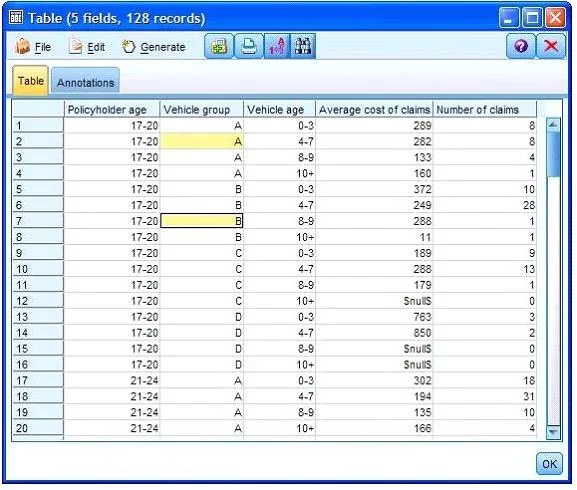Click the binoculars search icon
The height and width of the screenshot is (490, 577).
303,46
